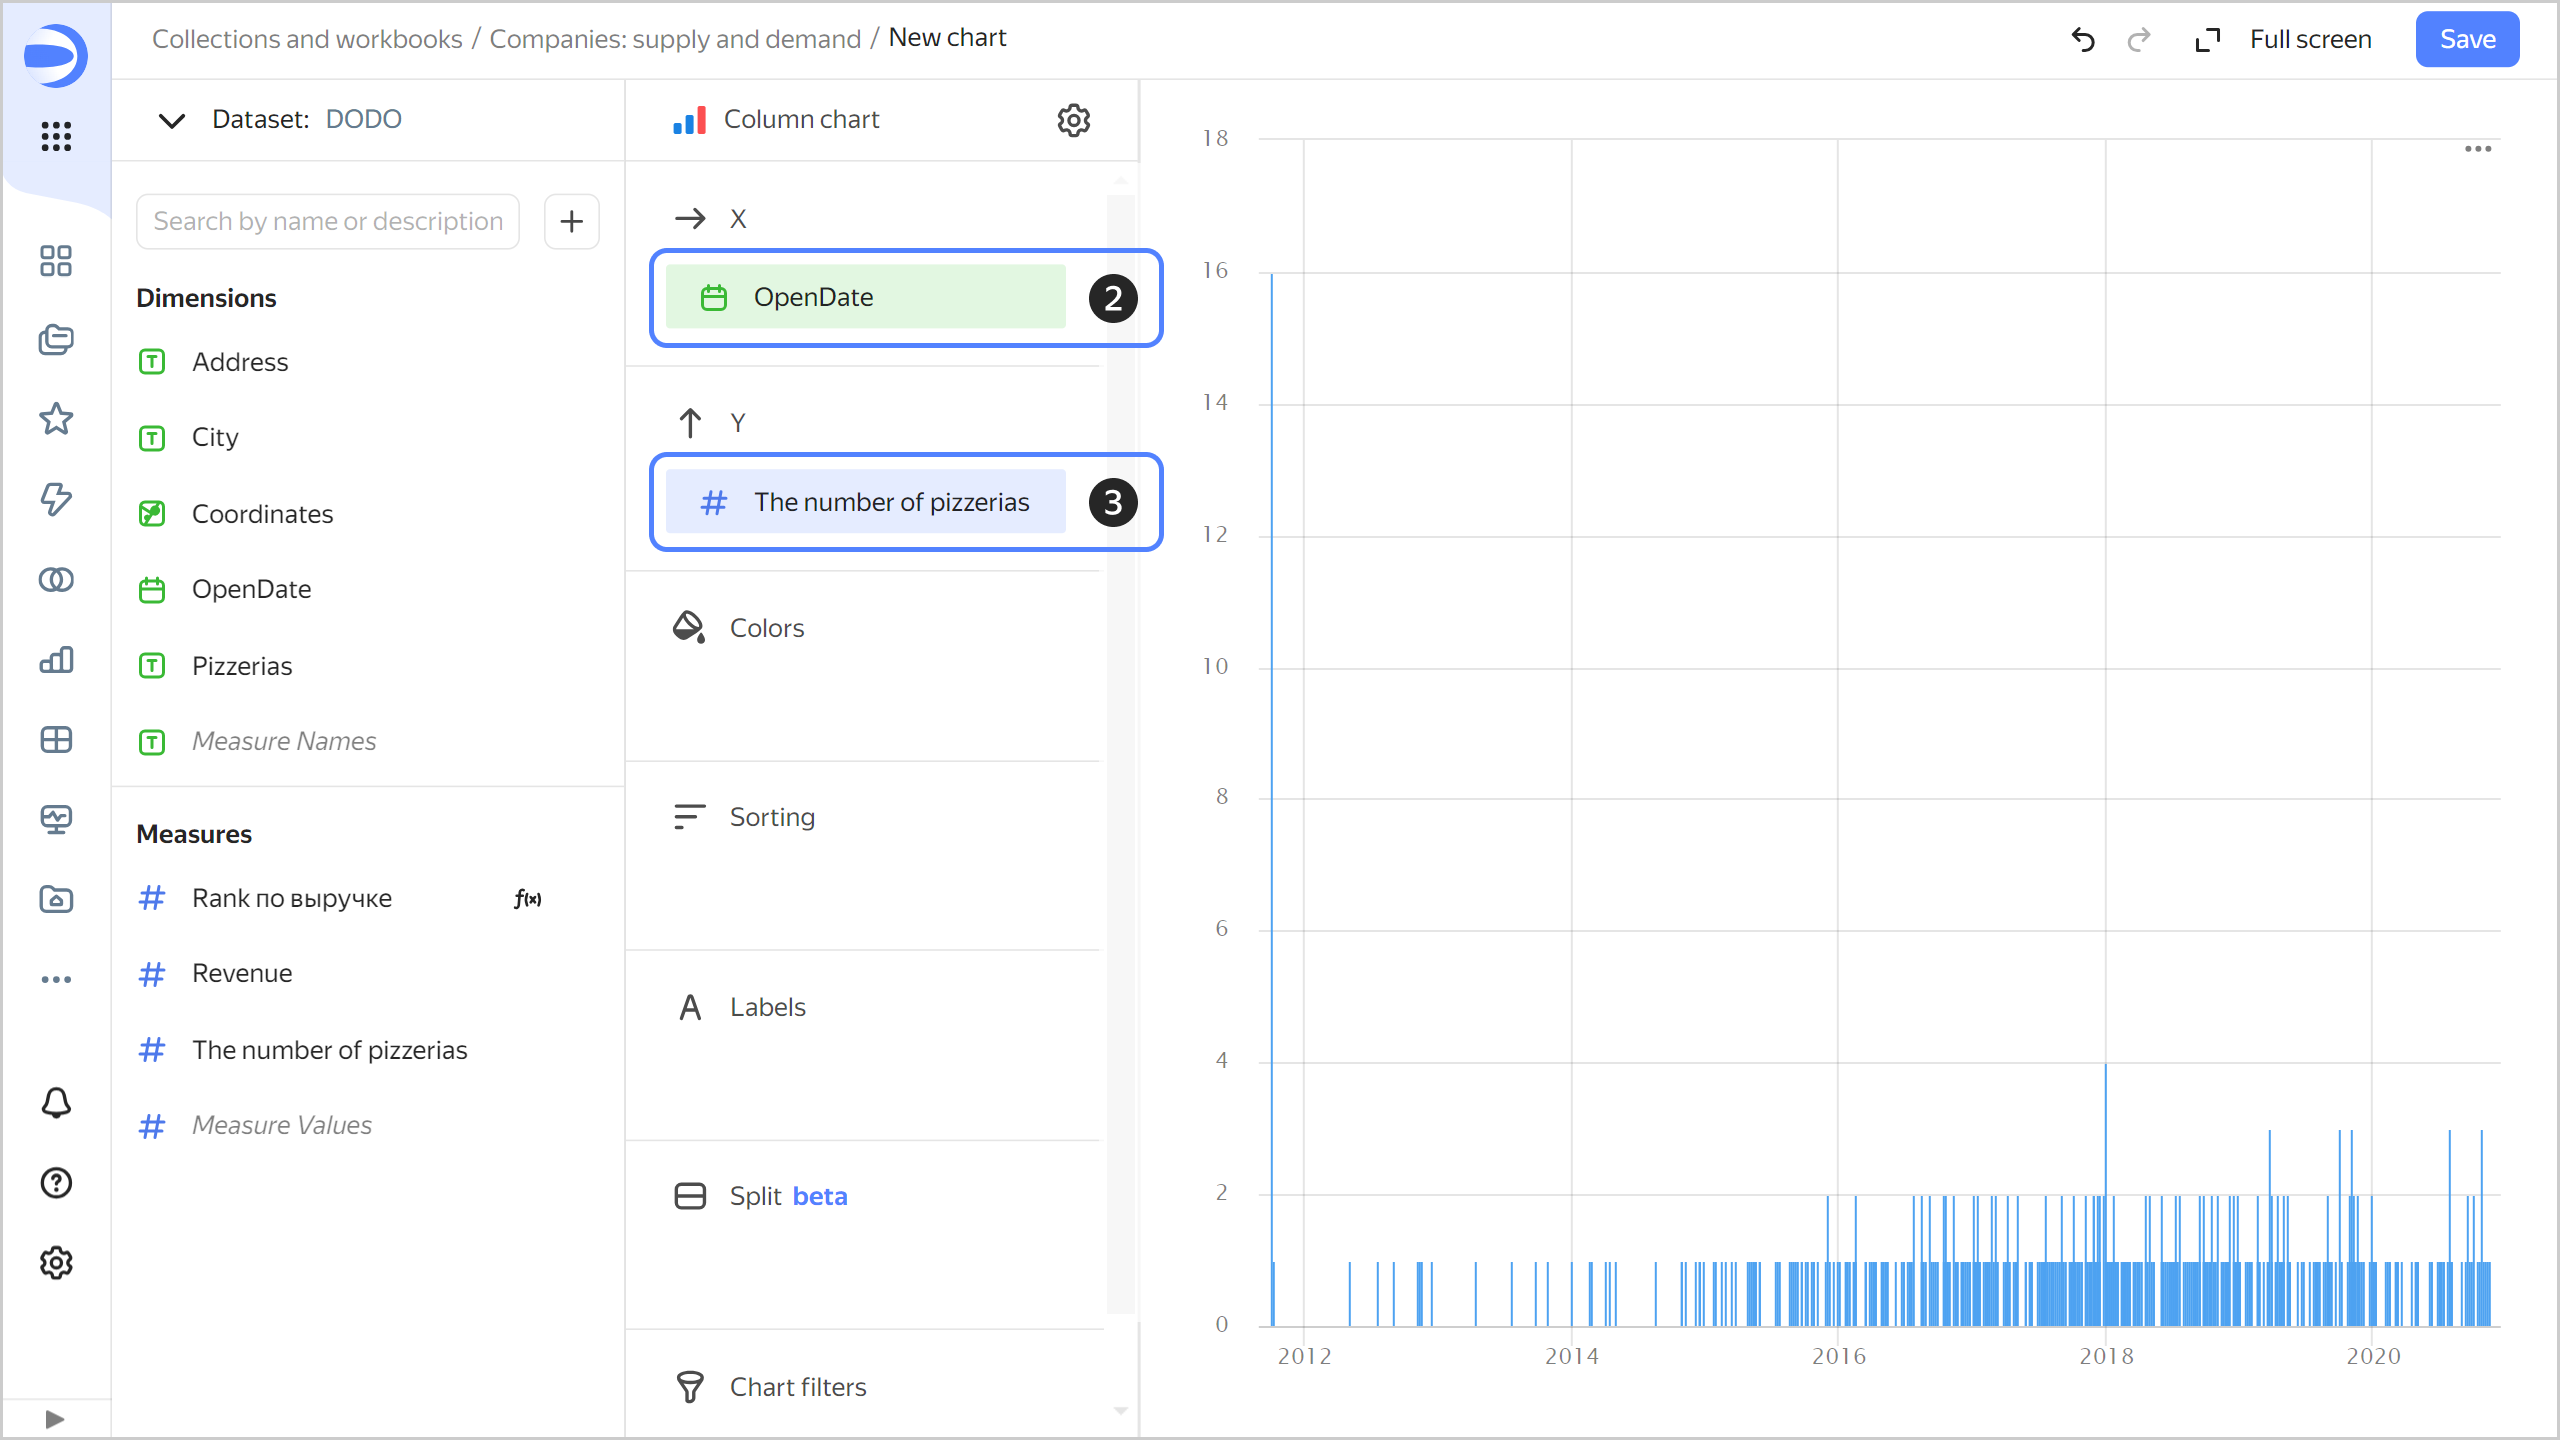Click the Rank по выручке formula icon
This screenshot has width=2560, height=1440.
[527, 898]
